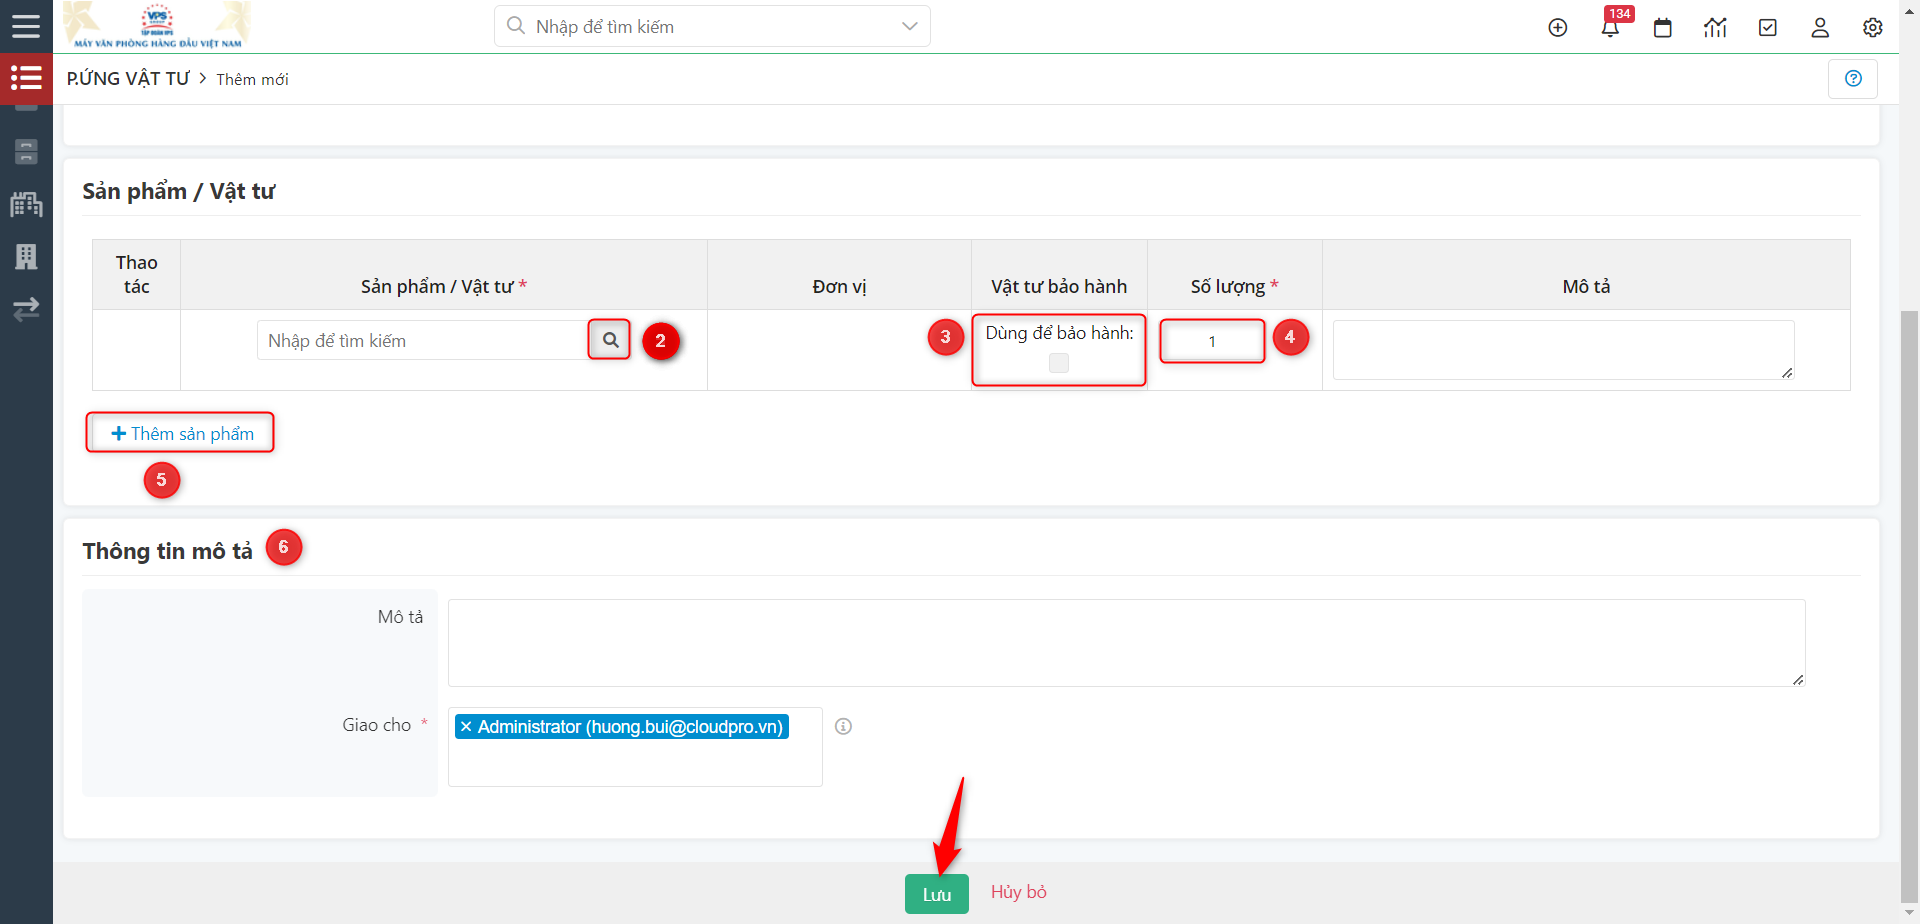Open the factory building sidebar icon
Viewport: 1920px width, 924px height.
26,204
